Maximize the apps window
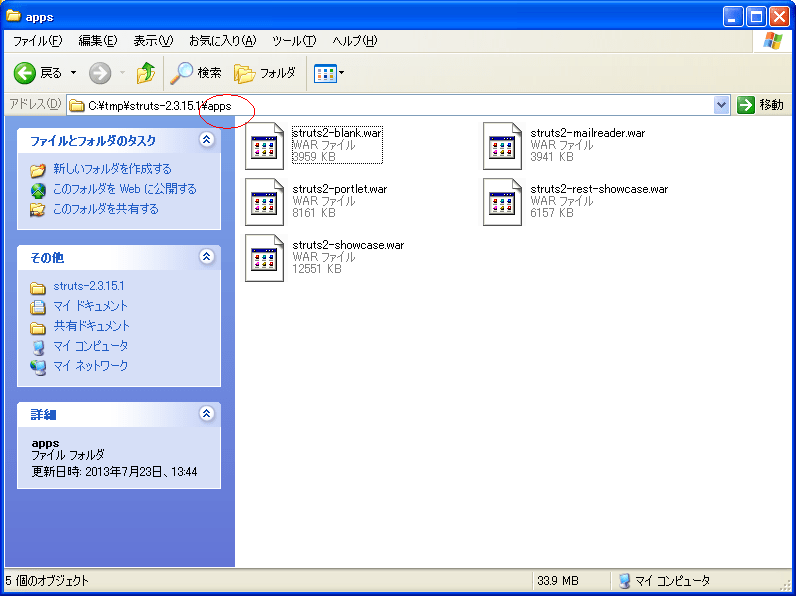The image size is (796, 596). 756,17
